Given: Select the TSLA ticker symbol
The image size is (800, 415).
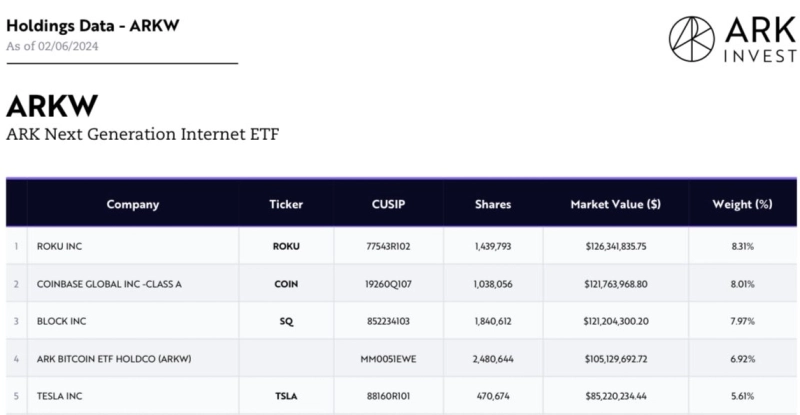Looking at the screenshot, I should pyautogui.click(x=286, y=396).
